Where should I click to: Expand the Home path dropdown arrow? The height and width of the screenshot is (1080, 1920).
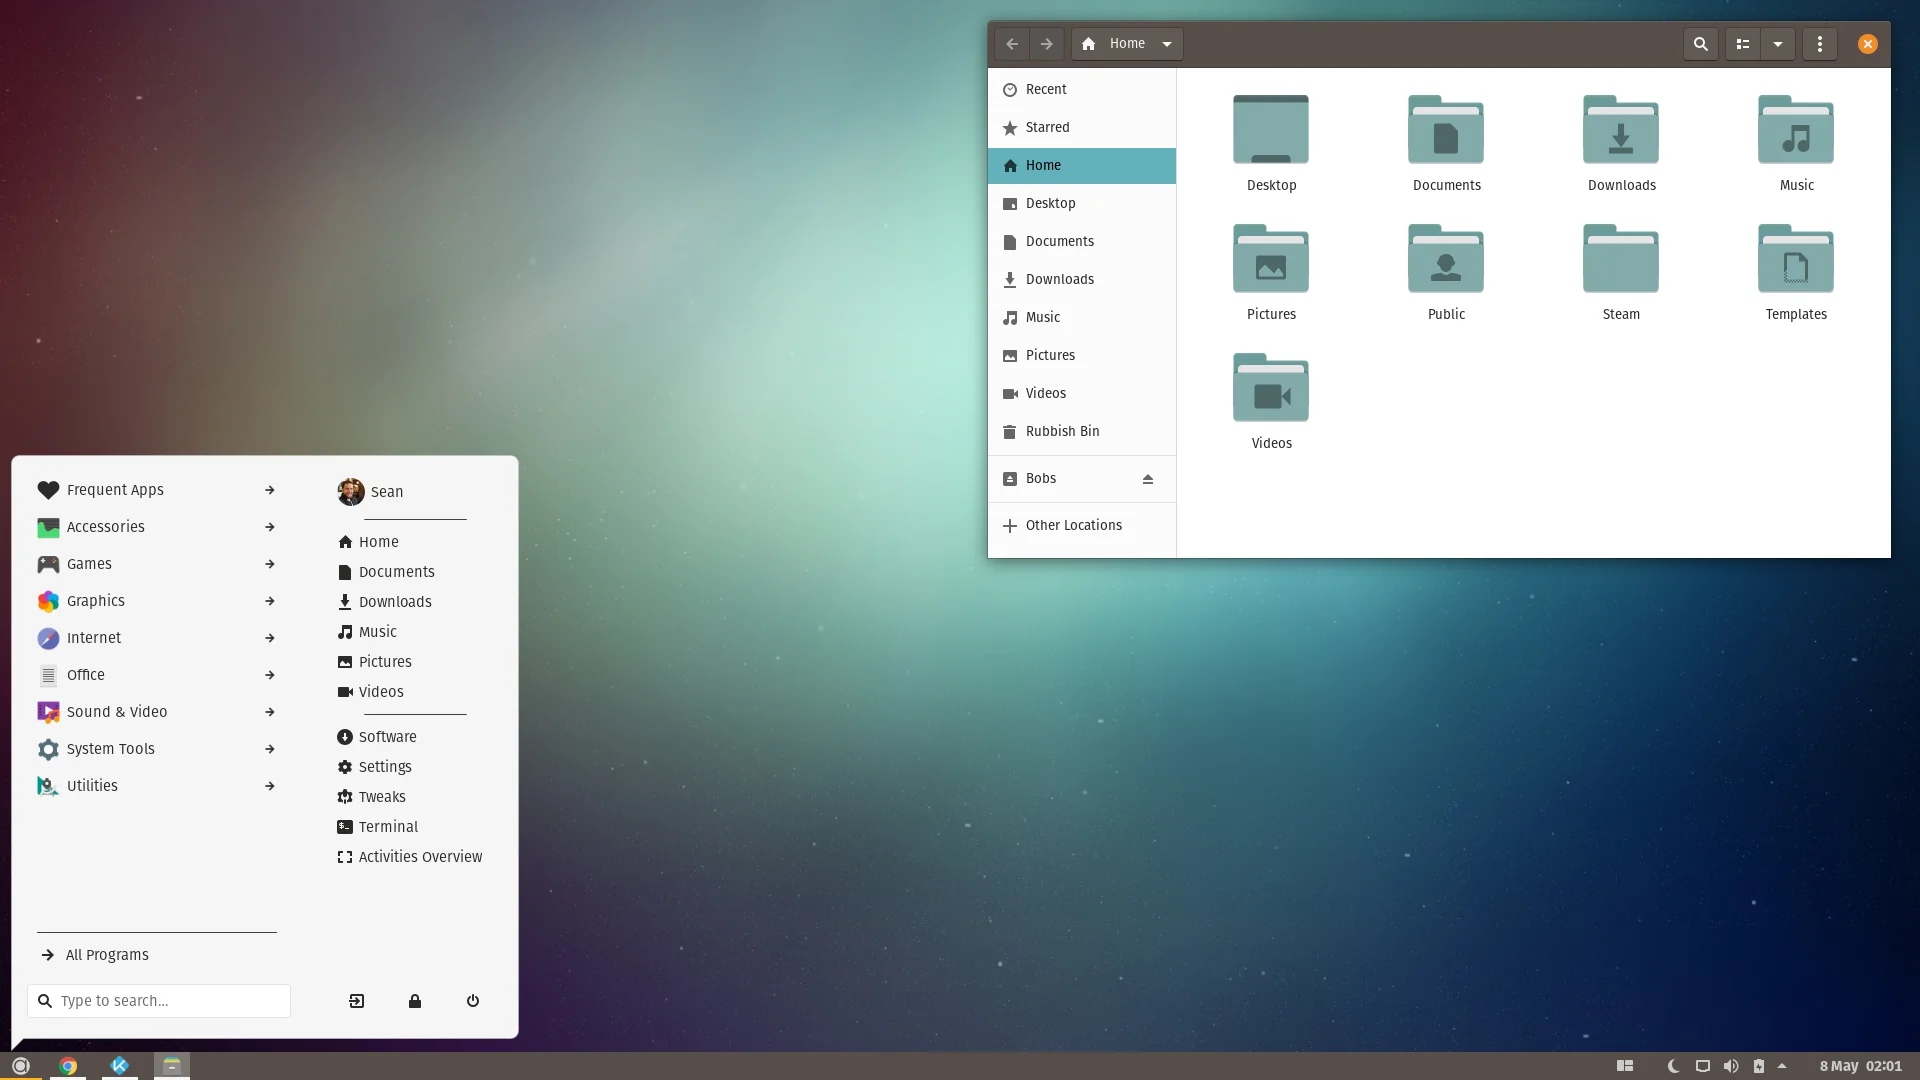[x=1167, y=44]
